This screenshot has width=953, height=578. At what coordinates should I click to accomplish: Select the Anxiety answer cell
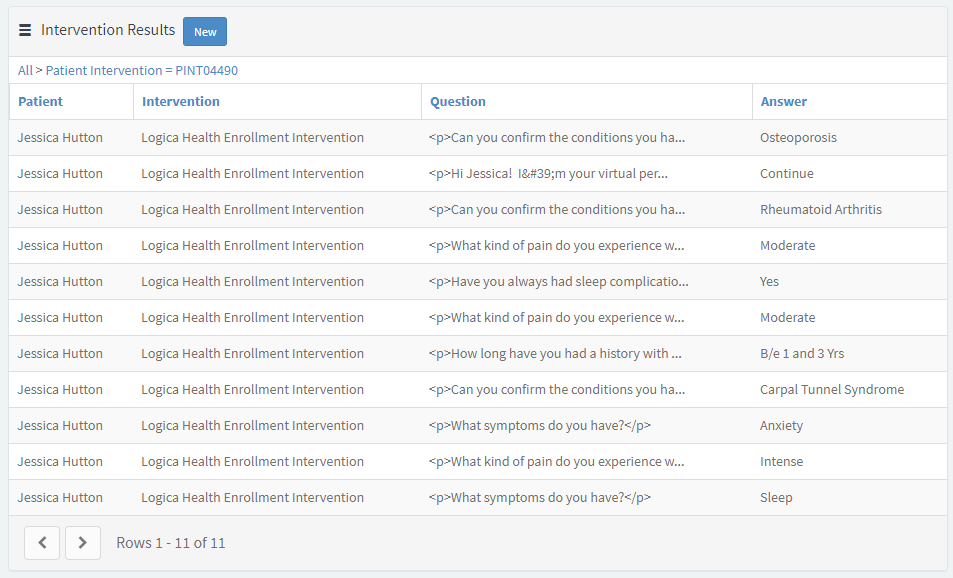pyautogui.click(x=781, y=425)
